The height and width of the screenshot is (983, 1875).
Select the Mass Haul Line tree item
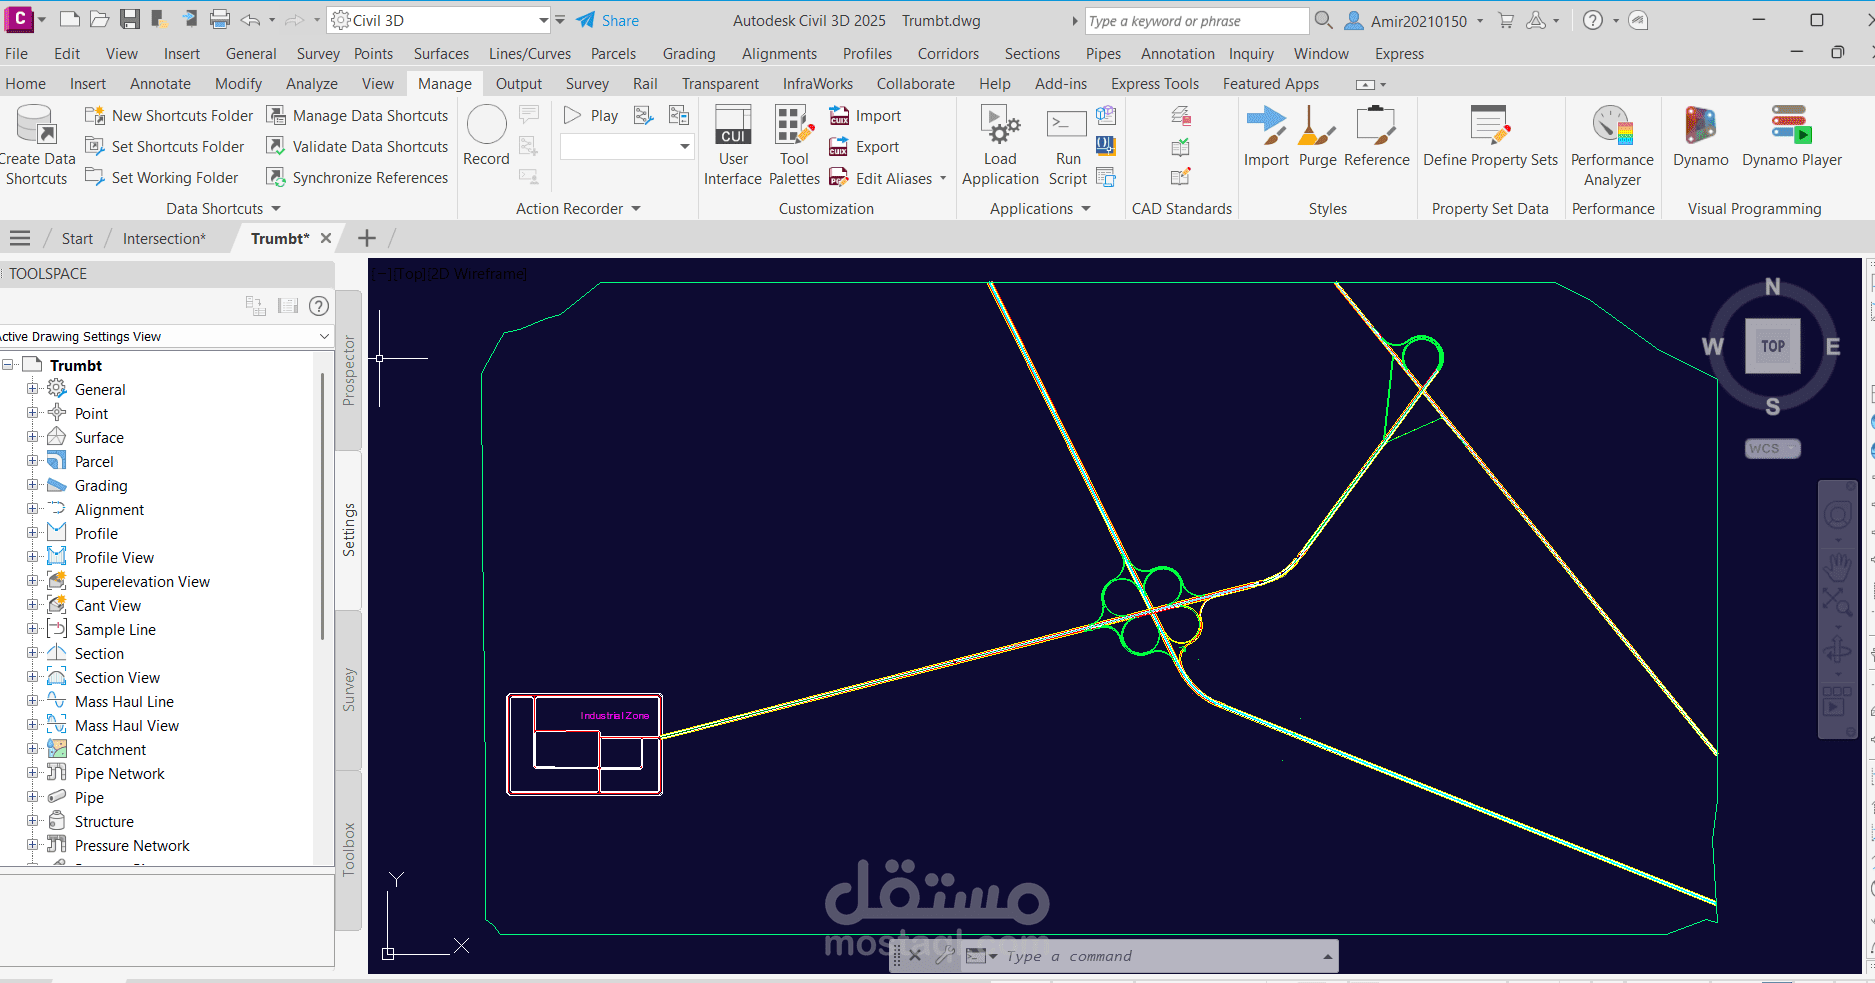tap(124, 701)
